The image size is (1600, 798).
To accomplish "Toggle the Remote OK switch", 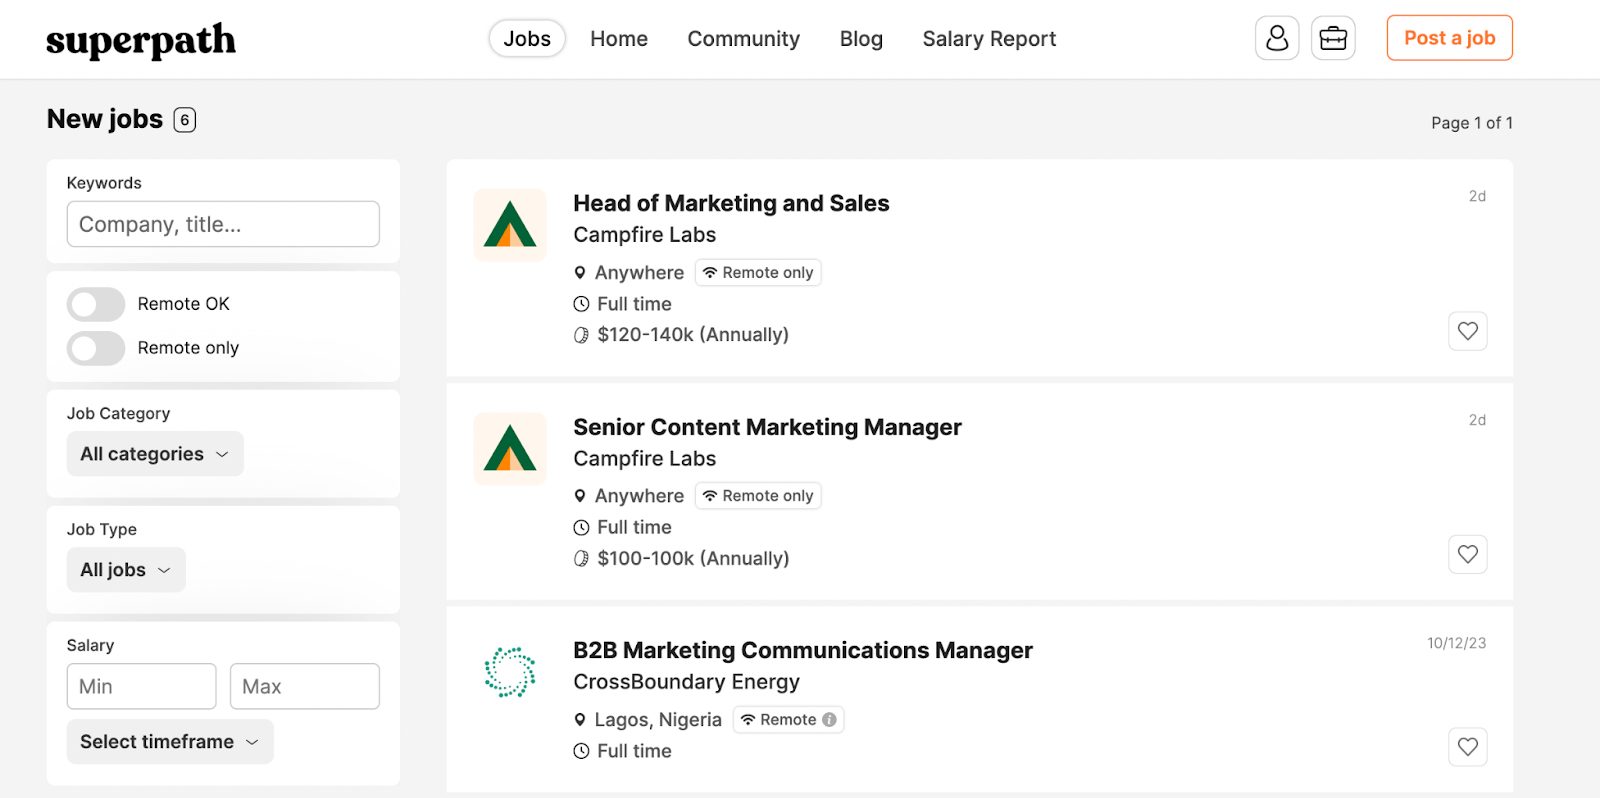I will (96, 304).
